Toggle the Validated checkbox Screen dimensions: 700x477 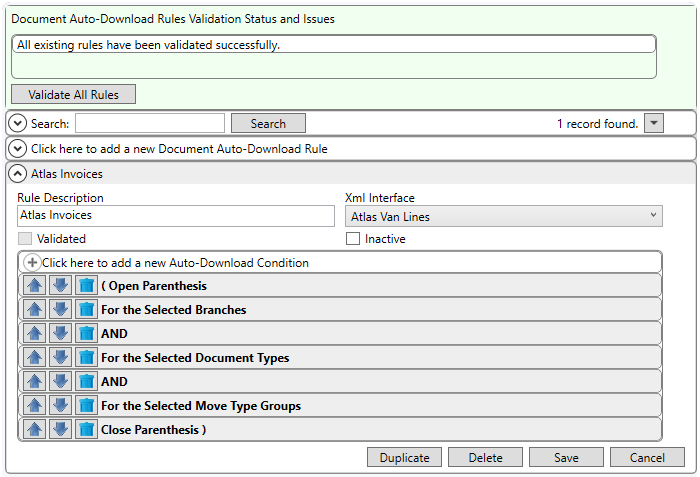[x=25, y=238]
